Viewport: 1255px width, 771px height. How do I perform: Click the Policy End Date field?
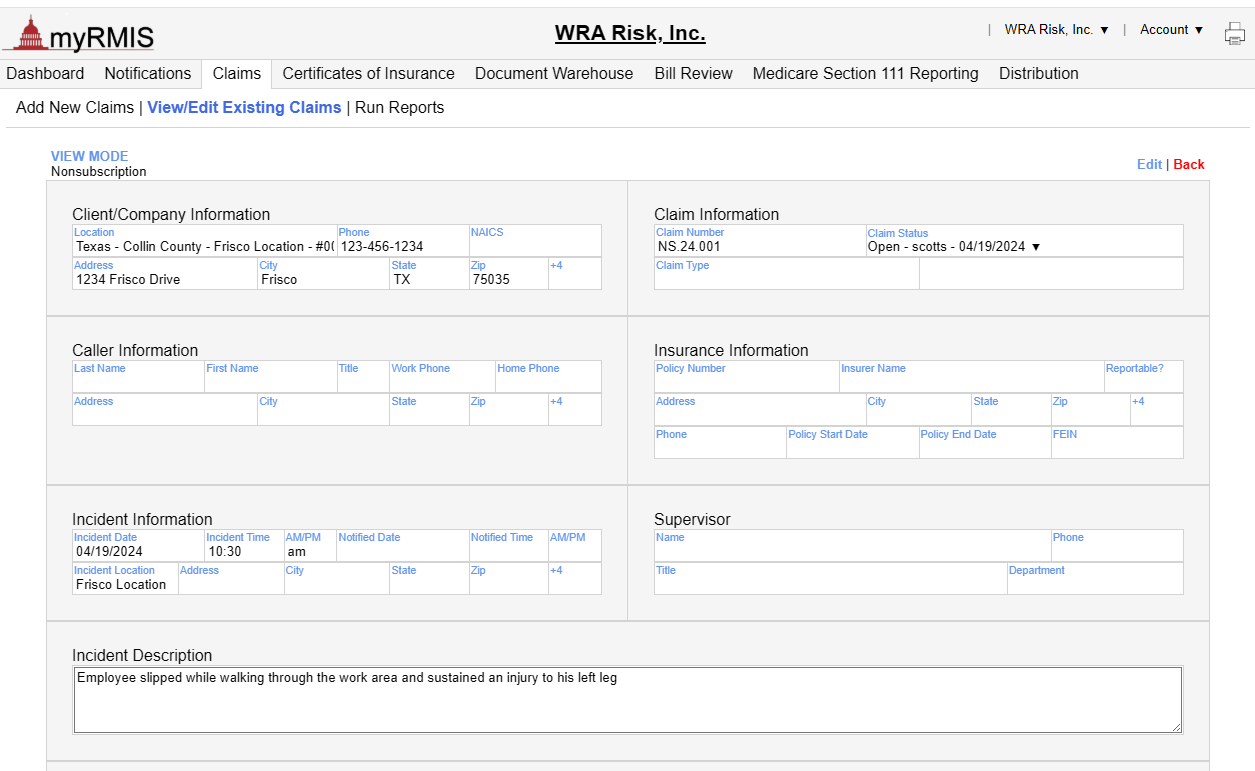[985, 443]
